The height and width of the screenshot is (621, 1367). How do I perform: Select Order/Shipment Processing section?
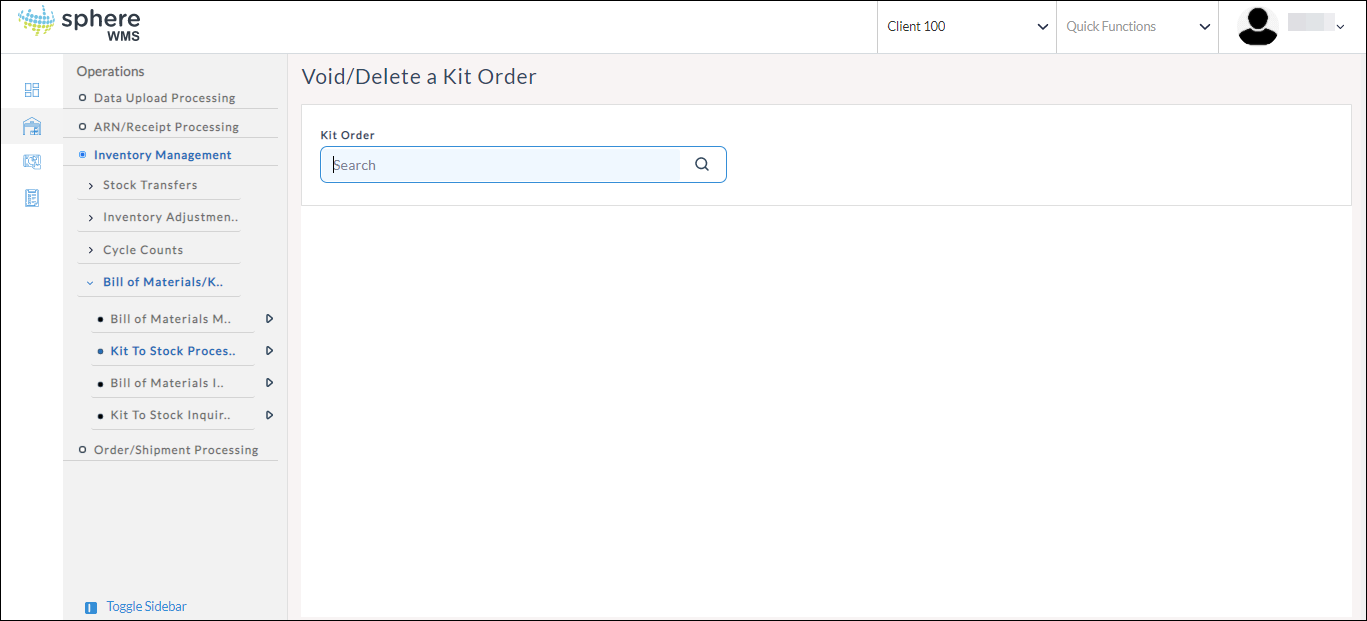(x=168, y=450)
